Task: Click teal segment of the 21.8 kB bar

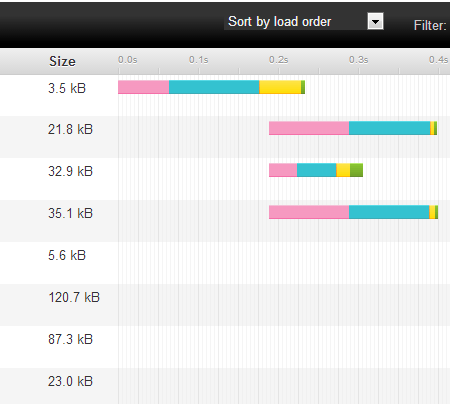Action: pyautogui.click(x=390, y=128)
